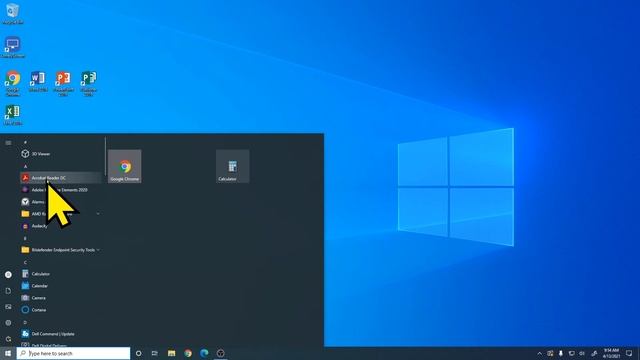The image size is (640, 360).
Task: Select the Recycle Bin desktop icon
Action: (x=13, y=13)
